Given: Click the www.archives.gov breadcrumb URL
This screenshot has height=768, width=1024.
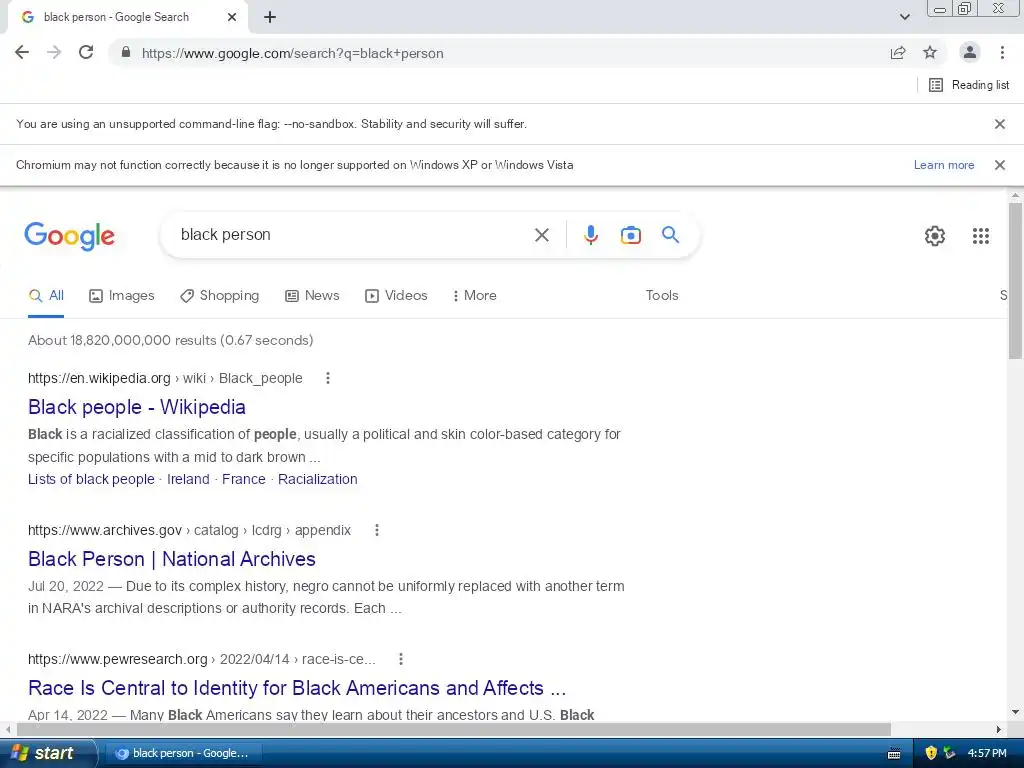Looking at the screenshot, I should click(x=189, y=530).
